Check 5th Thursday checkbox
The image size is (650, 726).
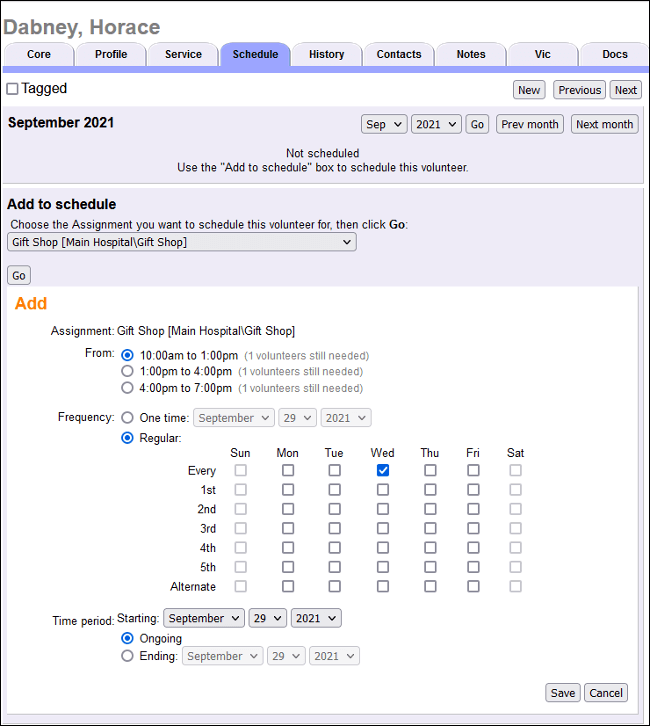(x=430, y=567)
